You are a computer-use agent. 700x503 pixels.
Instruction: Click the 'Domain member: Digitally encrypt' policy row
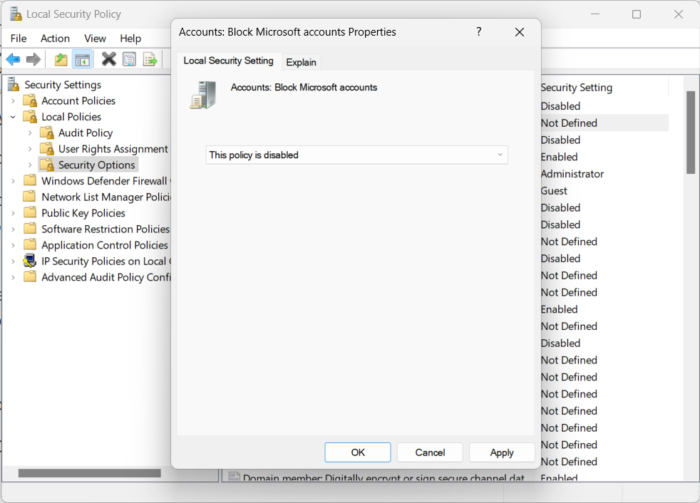click(377, 478)
